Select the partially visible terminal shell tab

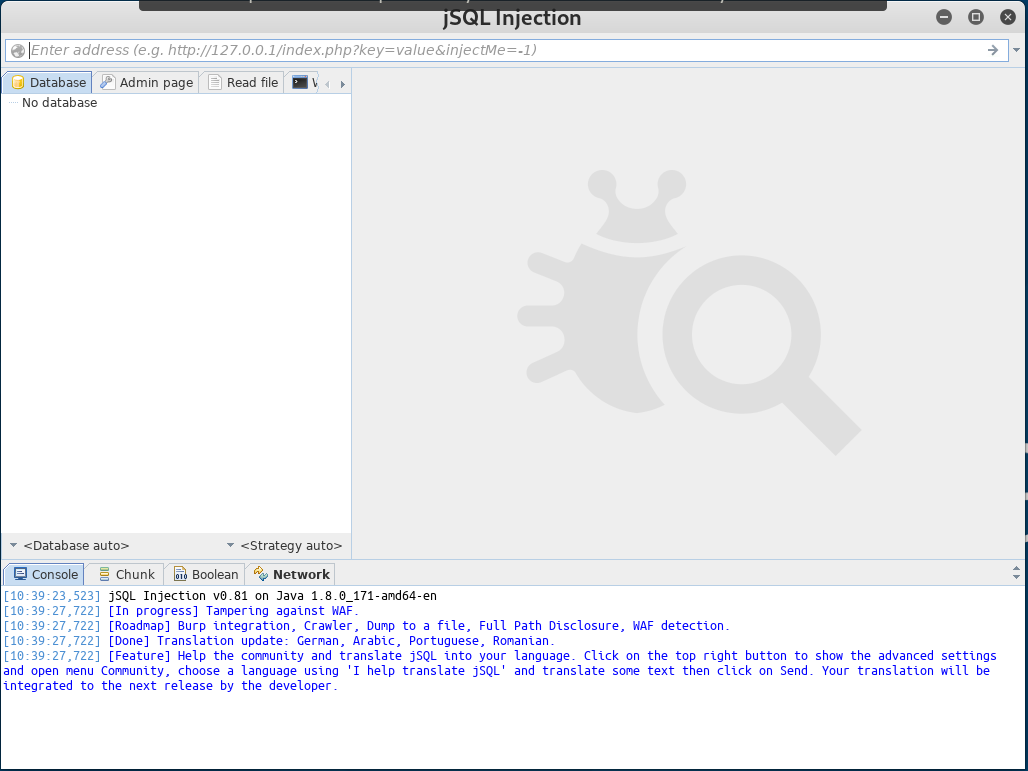302,83
